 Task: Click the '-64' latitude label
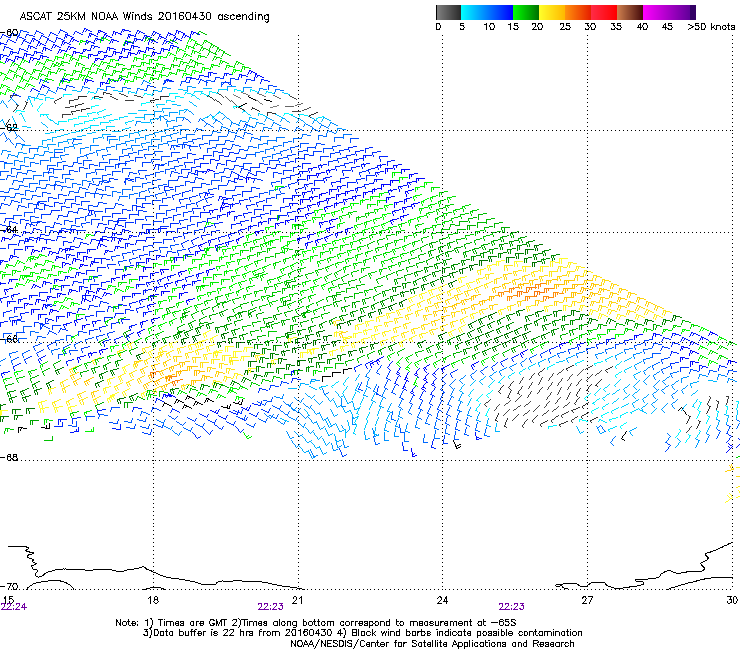[9, 230]
